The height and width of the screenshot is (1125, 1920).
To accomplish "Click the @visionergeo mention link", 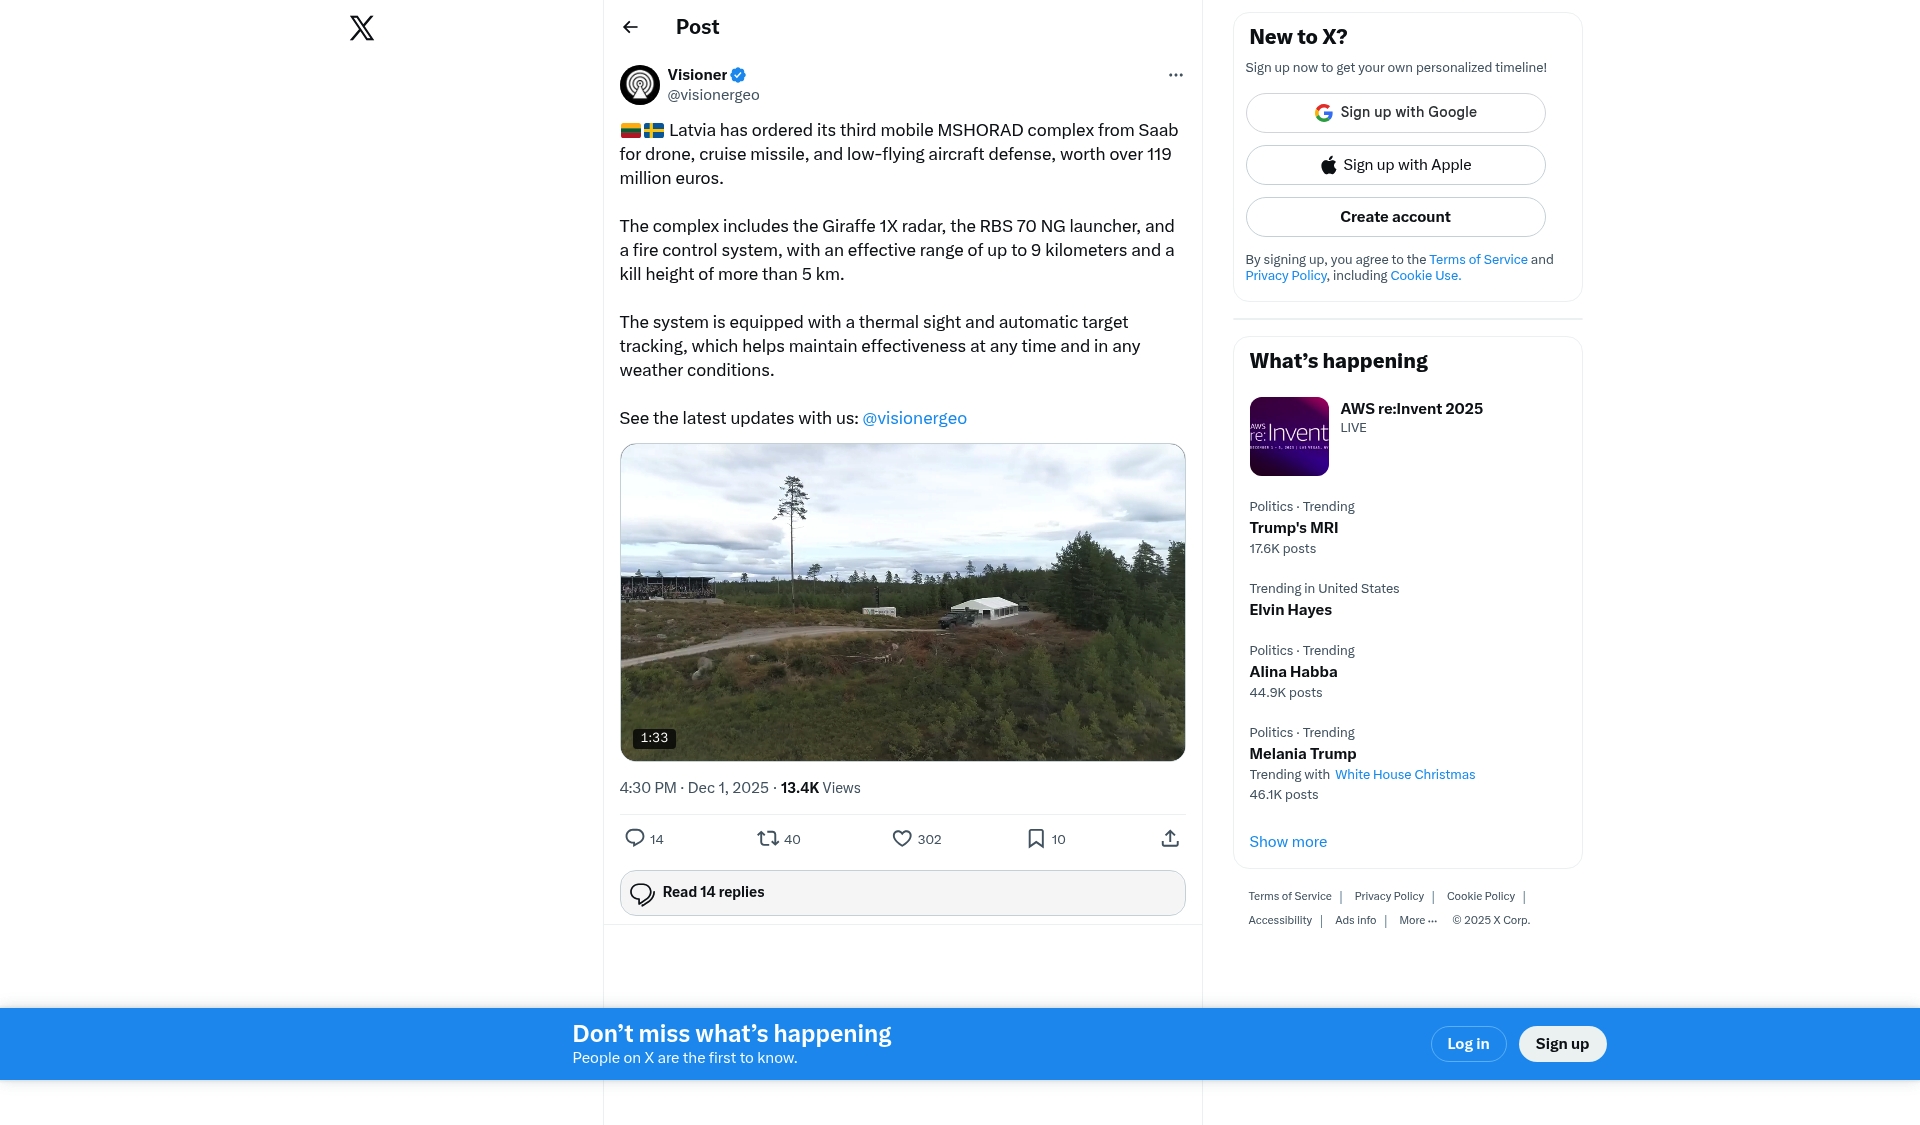I will [914, 418].
